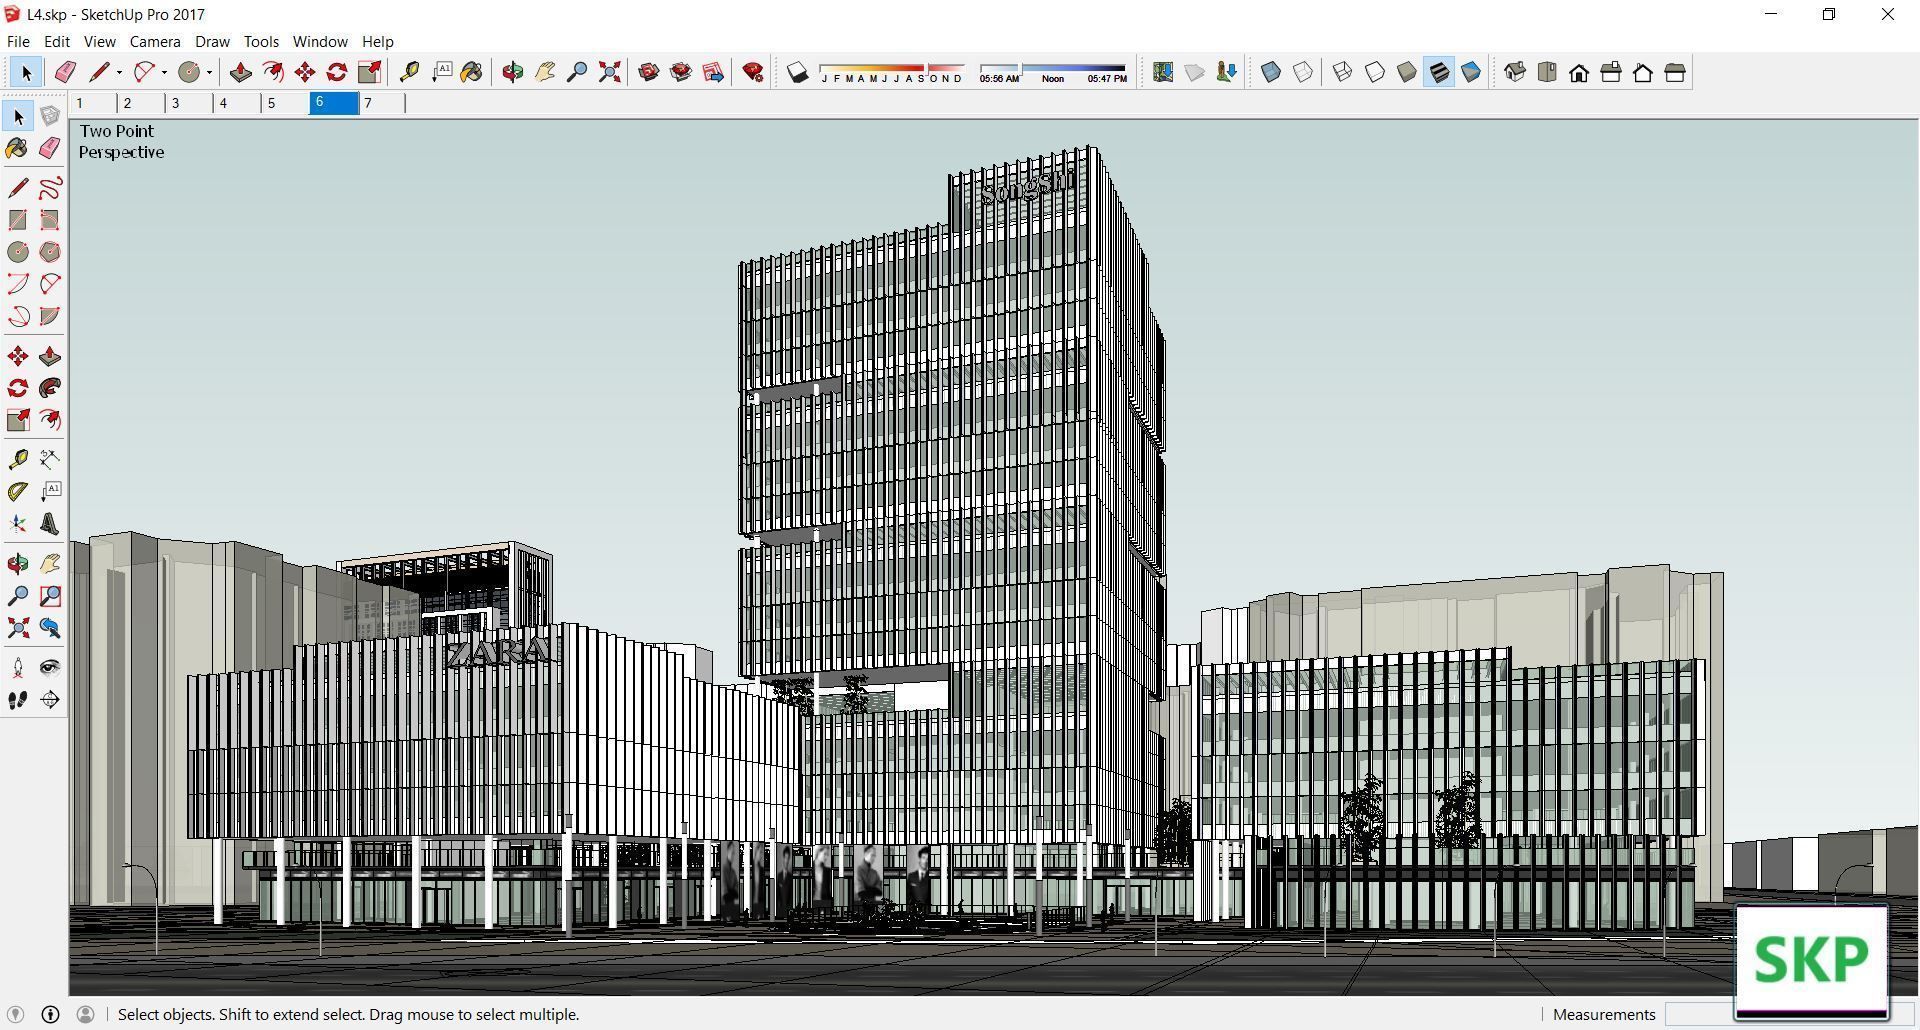Click the credits info status icon

coord(50,1014)
